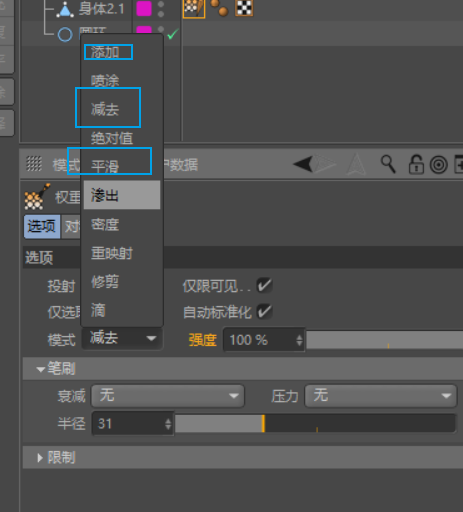
Task: Click the forward arrow in attribute manager
Action: click(325, 164)
